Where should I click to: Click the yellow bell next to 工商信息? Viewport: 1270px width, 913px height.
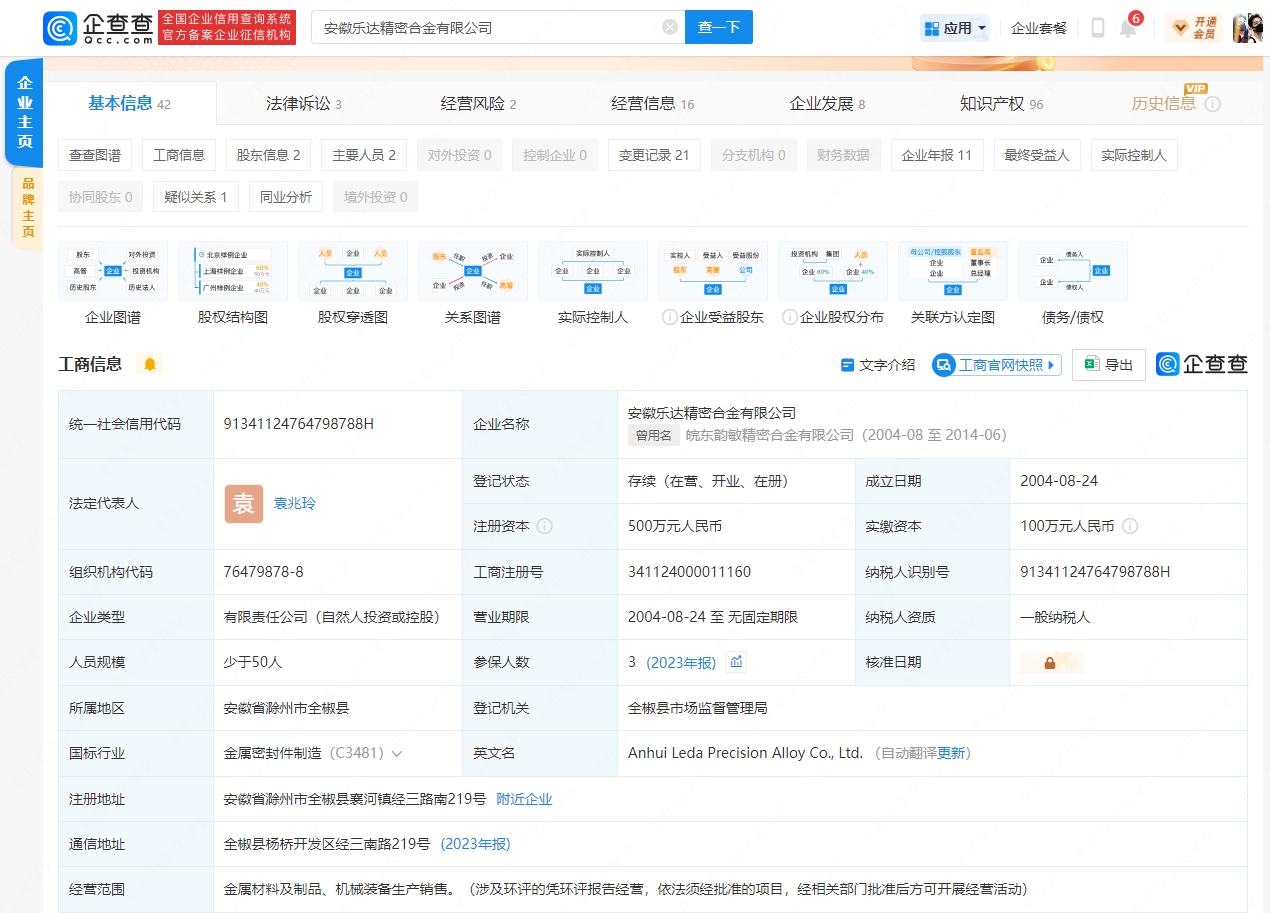click(150, 364)
